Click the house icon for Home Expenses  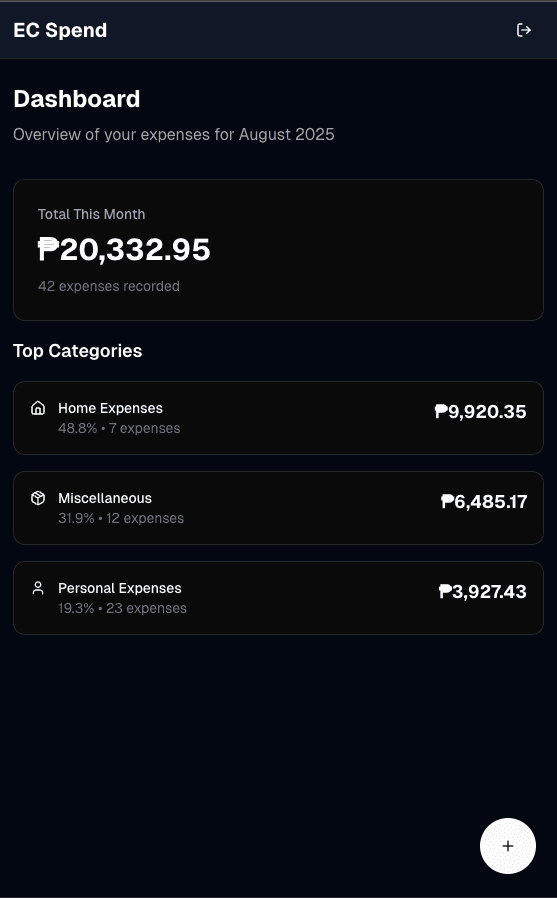coord(38,408)
